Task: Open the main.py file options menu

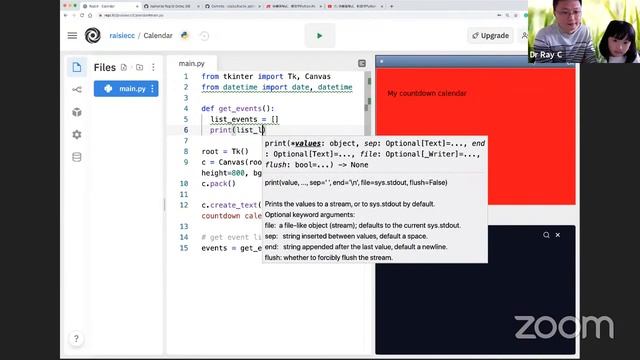Action: (153, 89)
